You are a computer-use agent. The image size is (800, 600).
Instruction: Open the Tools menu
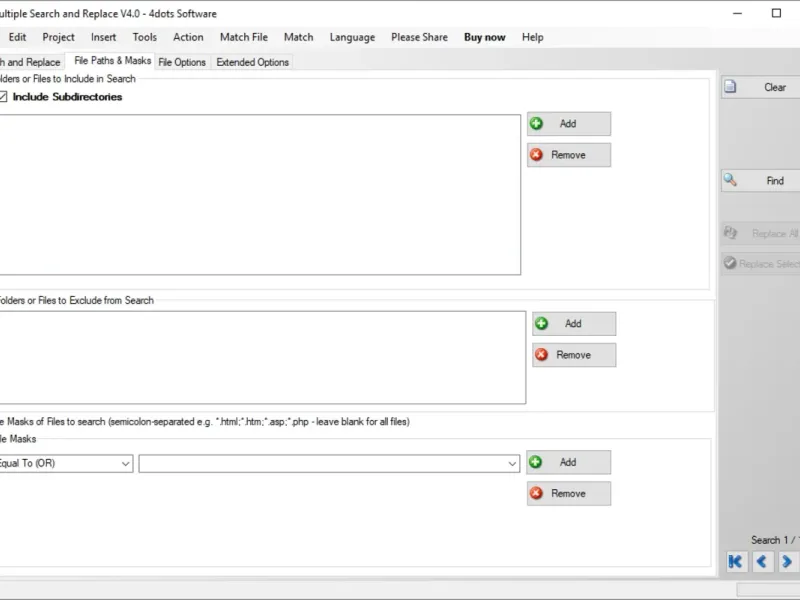(145, 37)
